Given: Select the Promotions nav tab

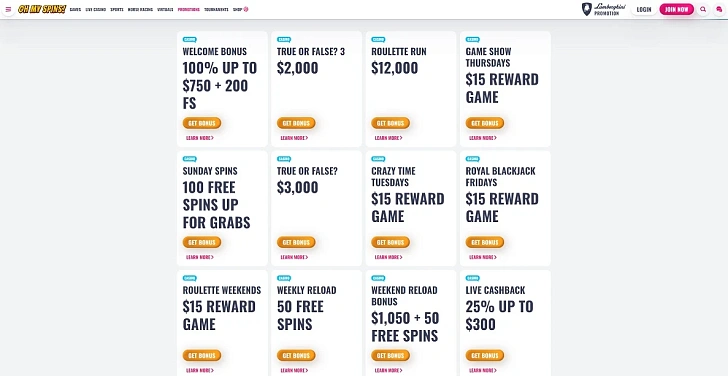Looking at the screenshot, I should [188, 9].
